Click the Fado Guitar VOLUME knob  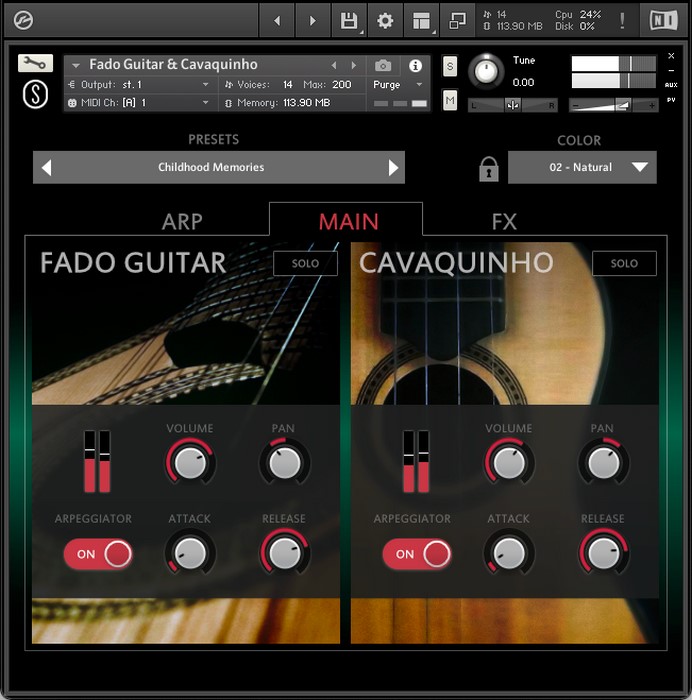(189, 462)
